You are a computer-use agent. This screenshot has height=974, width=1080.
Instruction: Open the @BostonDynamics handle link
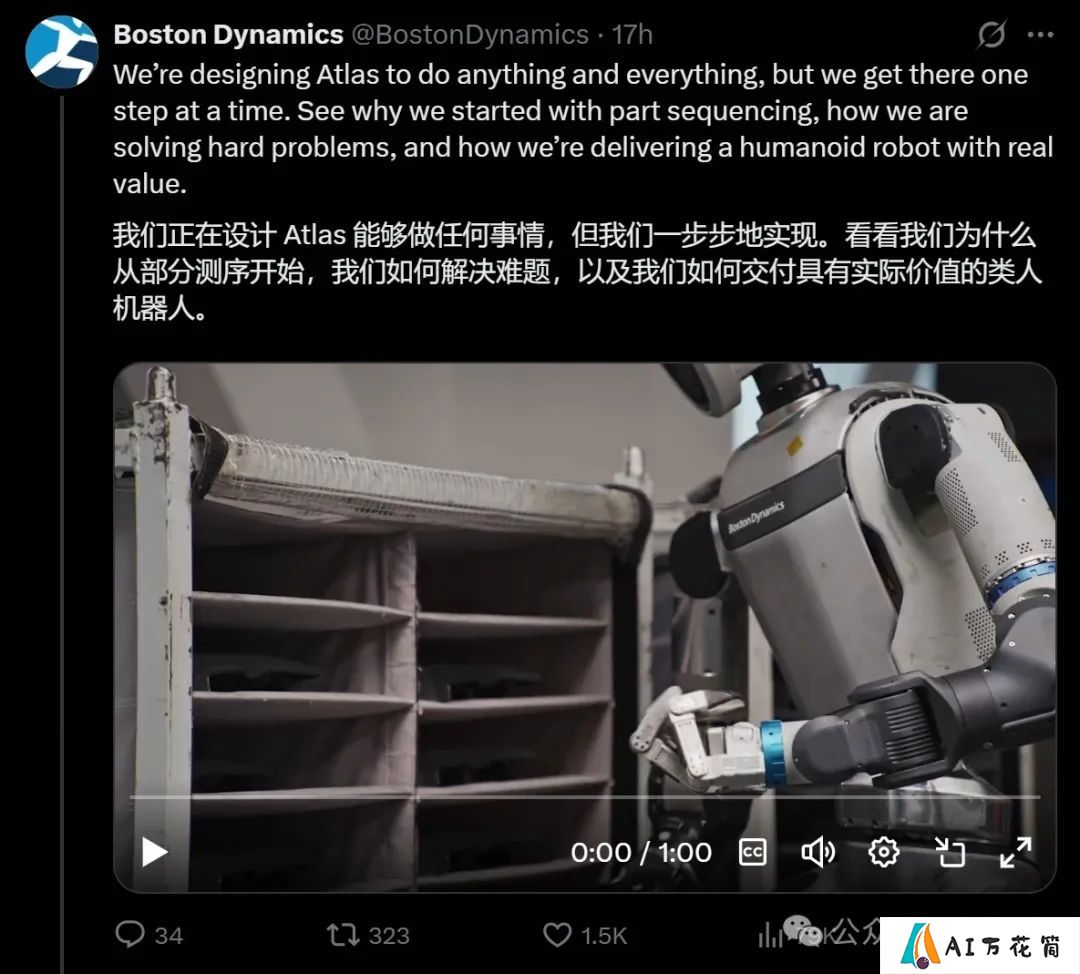click(x=470, y=34)
